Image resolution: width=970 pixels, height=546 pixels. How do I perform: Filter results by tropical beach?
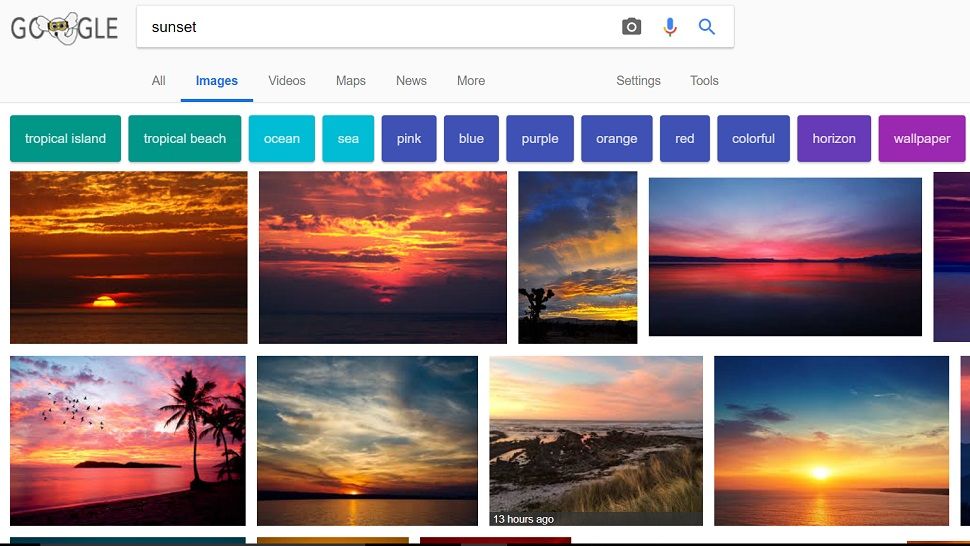coord(184,139)
